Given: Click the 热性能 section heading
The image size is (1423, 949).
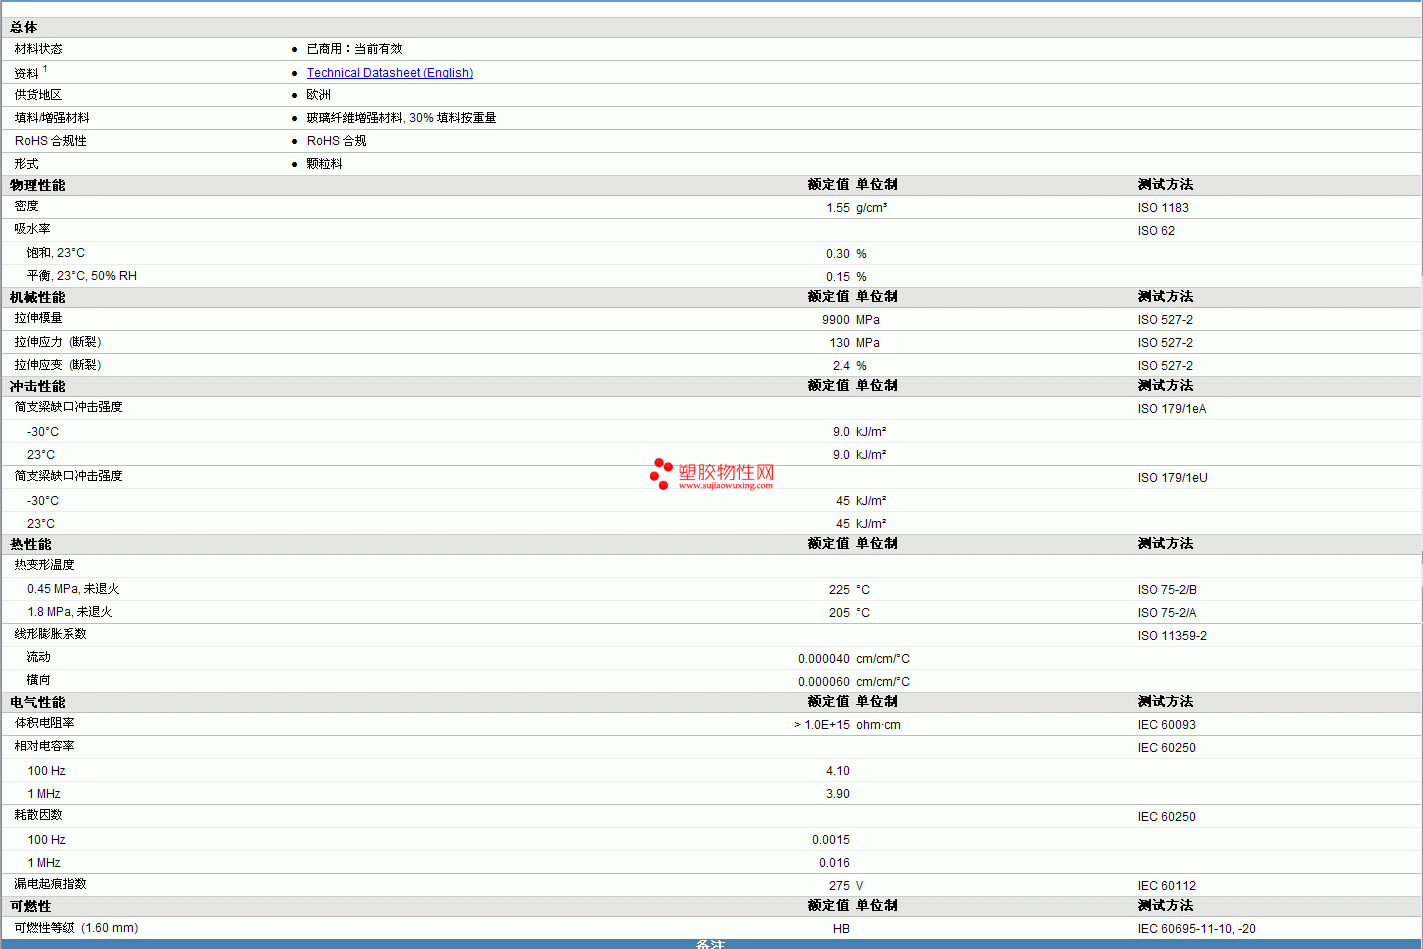Looking at the screenshot, I should click(x=31, y=544).
